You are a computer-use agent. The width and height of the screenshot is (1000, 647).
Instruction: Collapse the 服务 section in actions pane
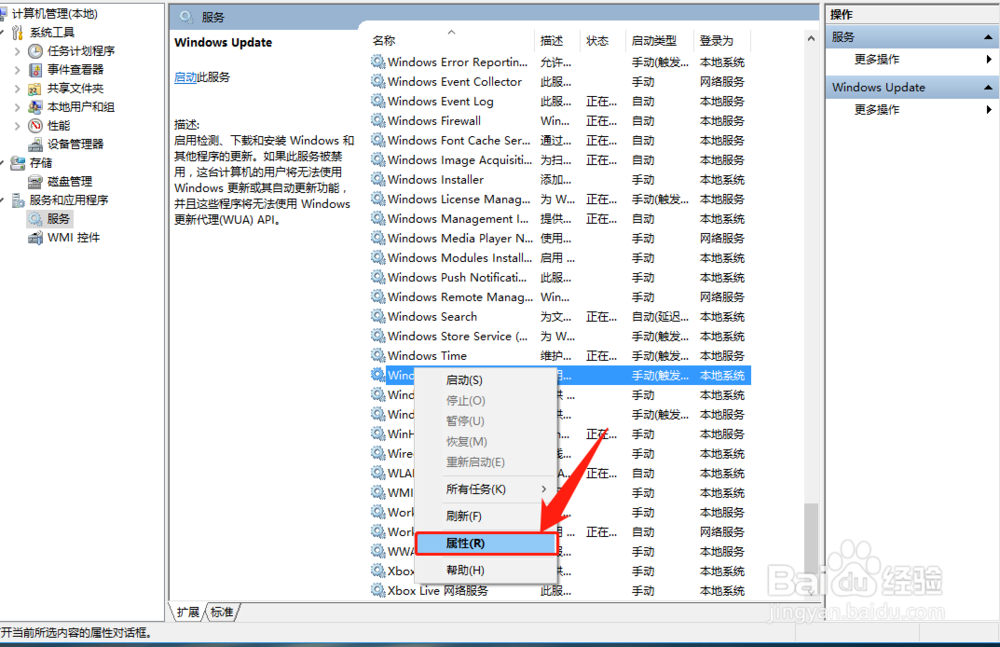988,37
